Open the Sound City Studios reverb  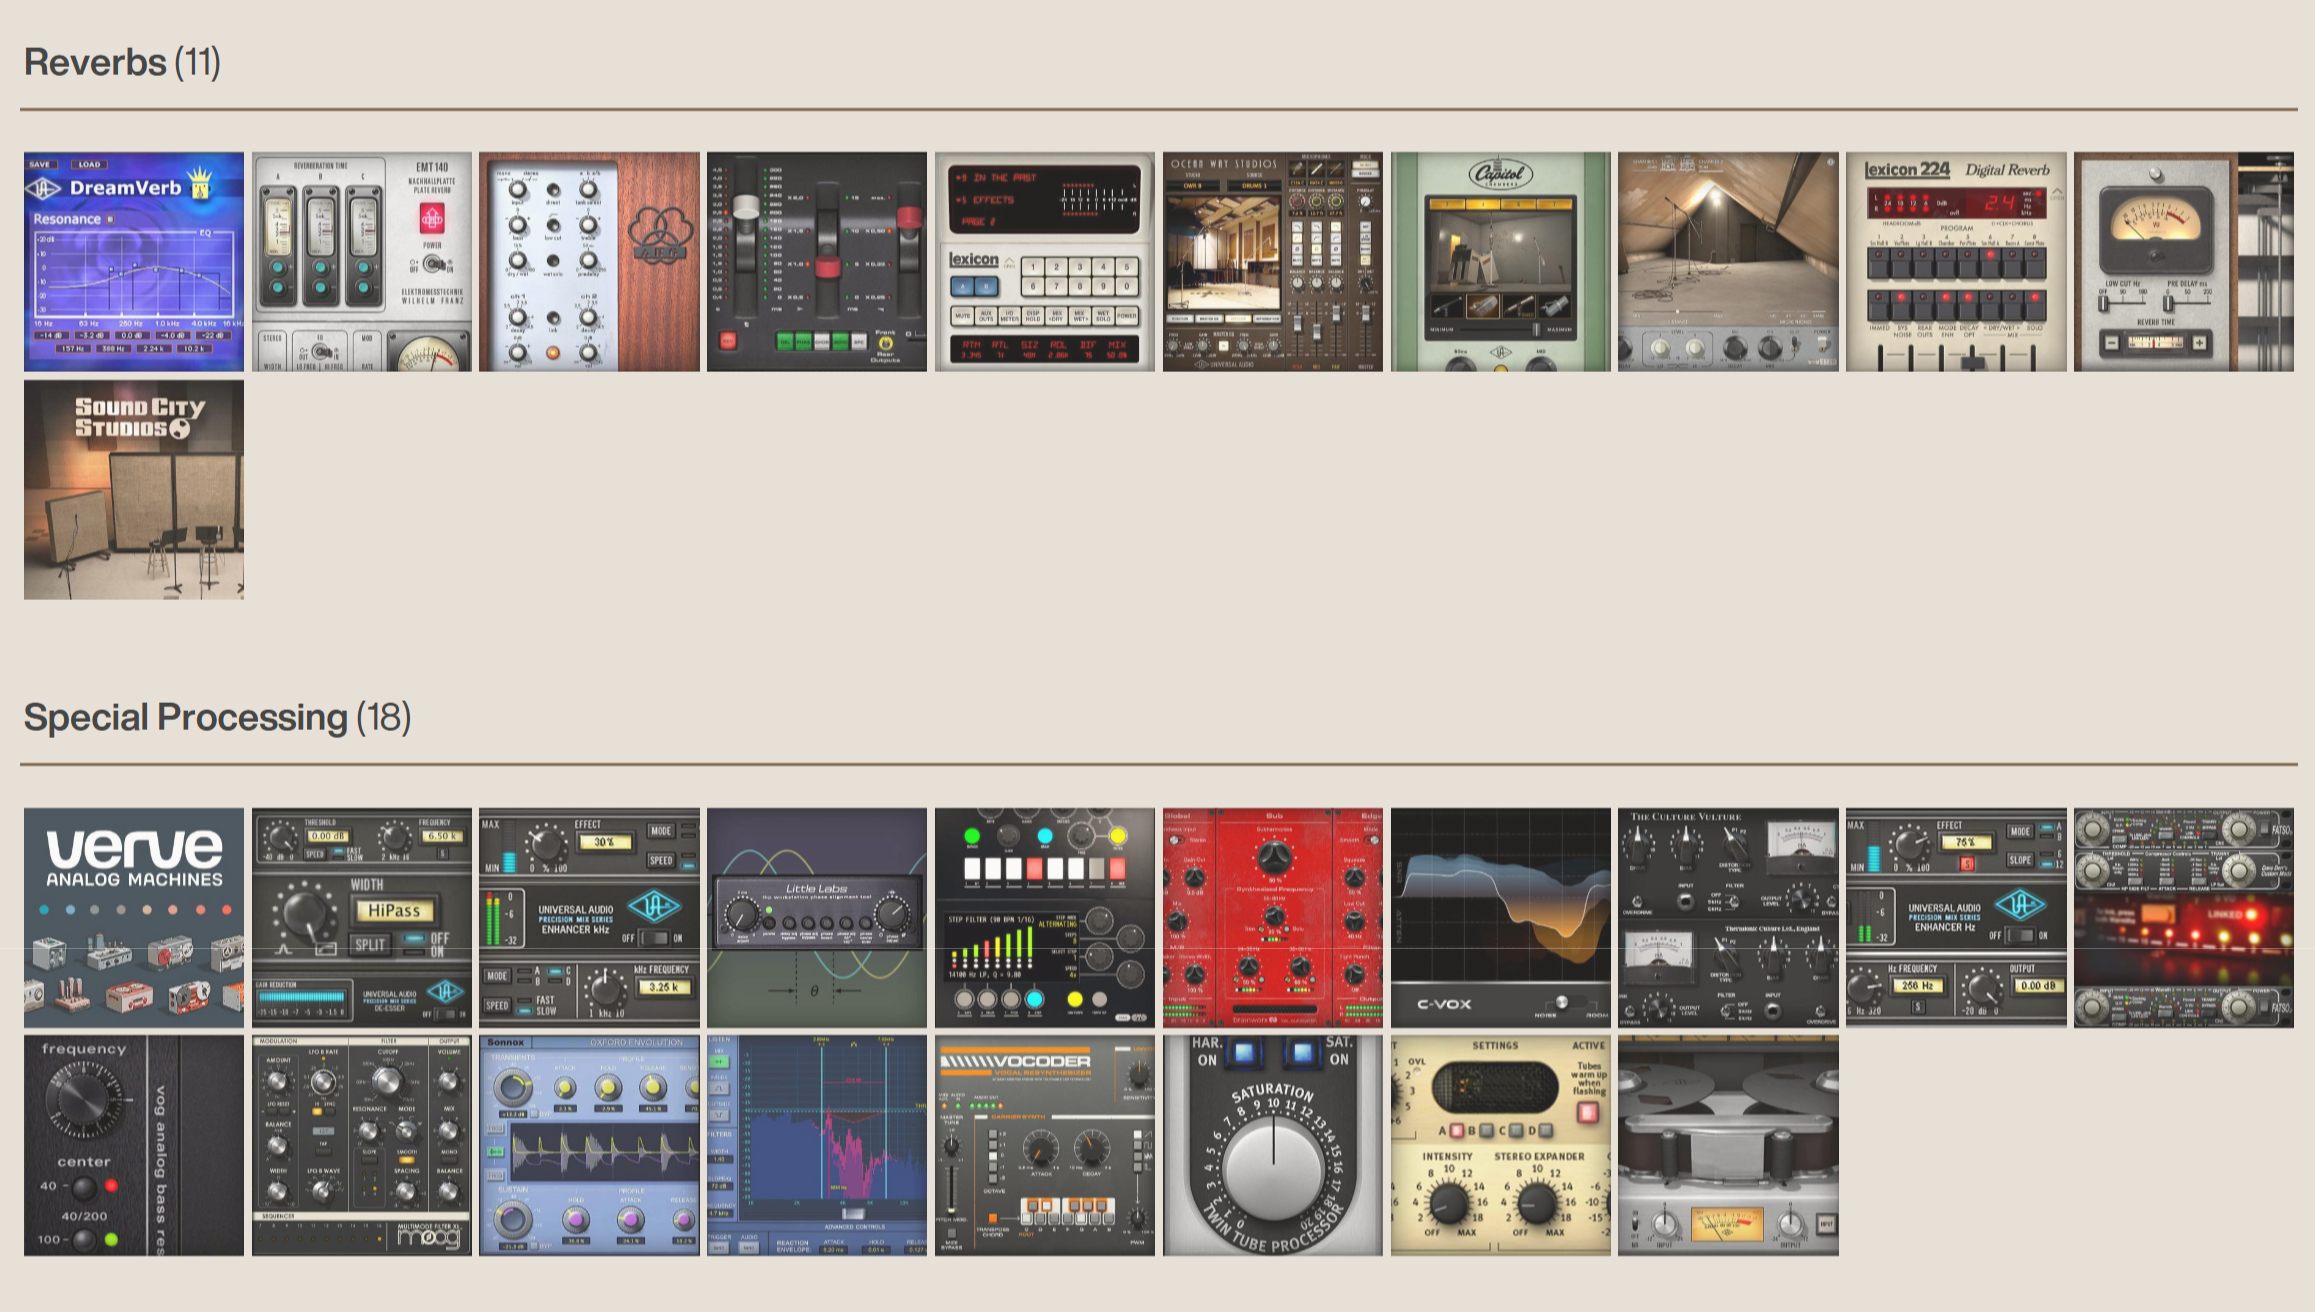point(132,488)
